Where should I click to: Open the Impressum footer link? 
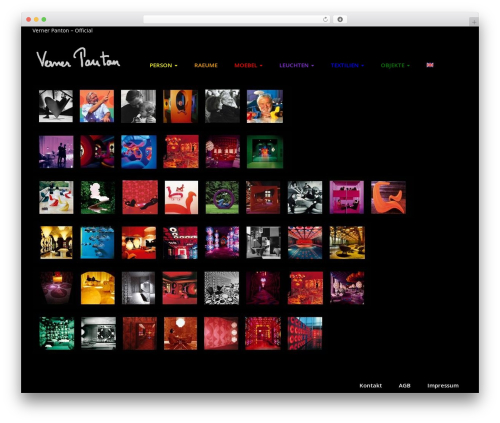coord(443,386)
